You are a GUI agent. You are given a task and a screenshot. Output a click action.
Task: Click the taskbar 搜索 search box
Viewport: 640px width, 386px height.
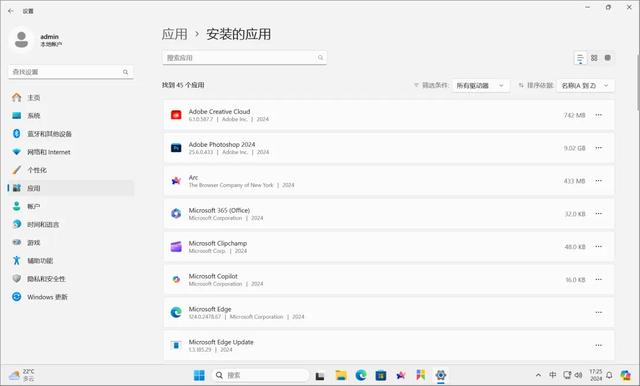click(260, 375)
